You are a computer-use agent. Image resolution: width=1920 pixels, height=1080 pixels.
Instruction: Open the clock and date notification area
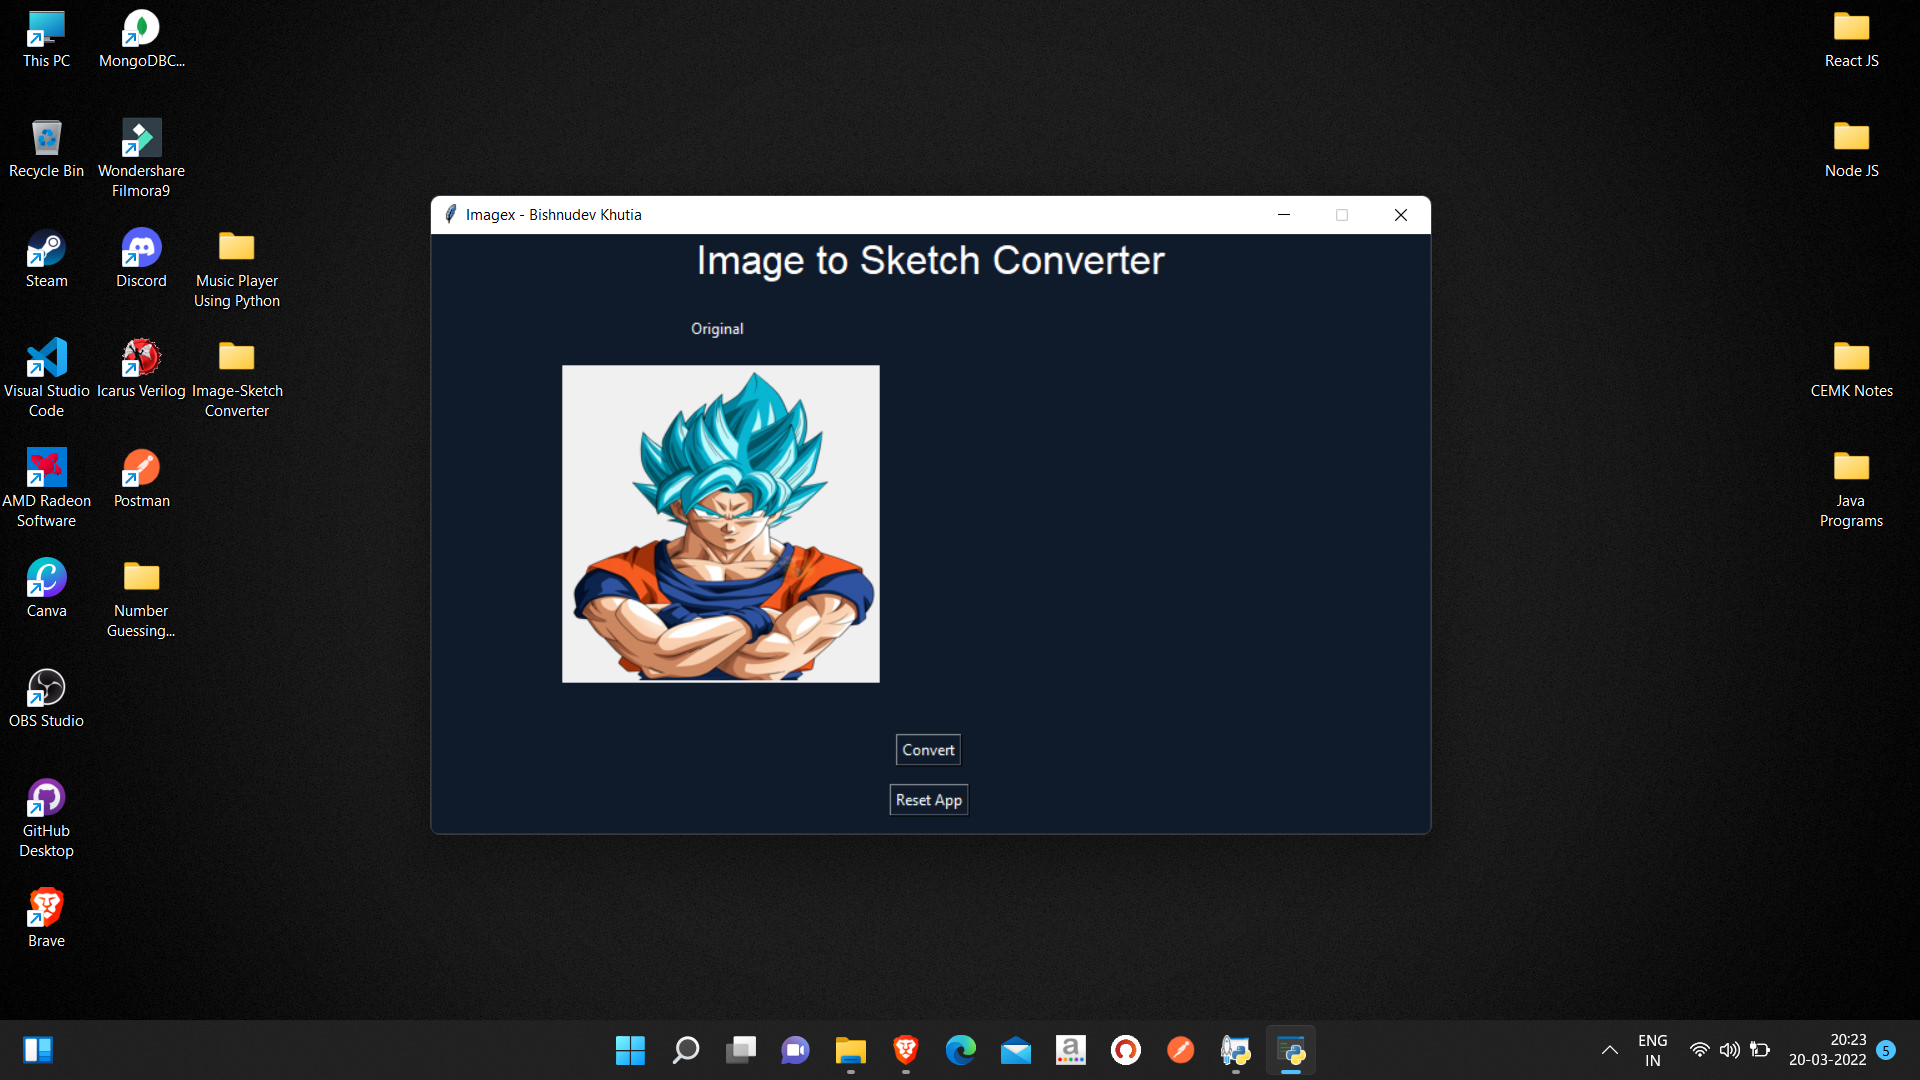1827,1050
